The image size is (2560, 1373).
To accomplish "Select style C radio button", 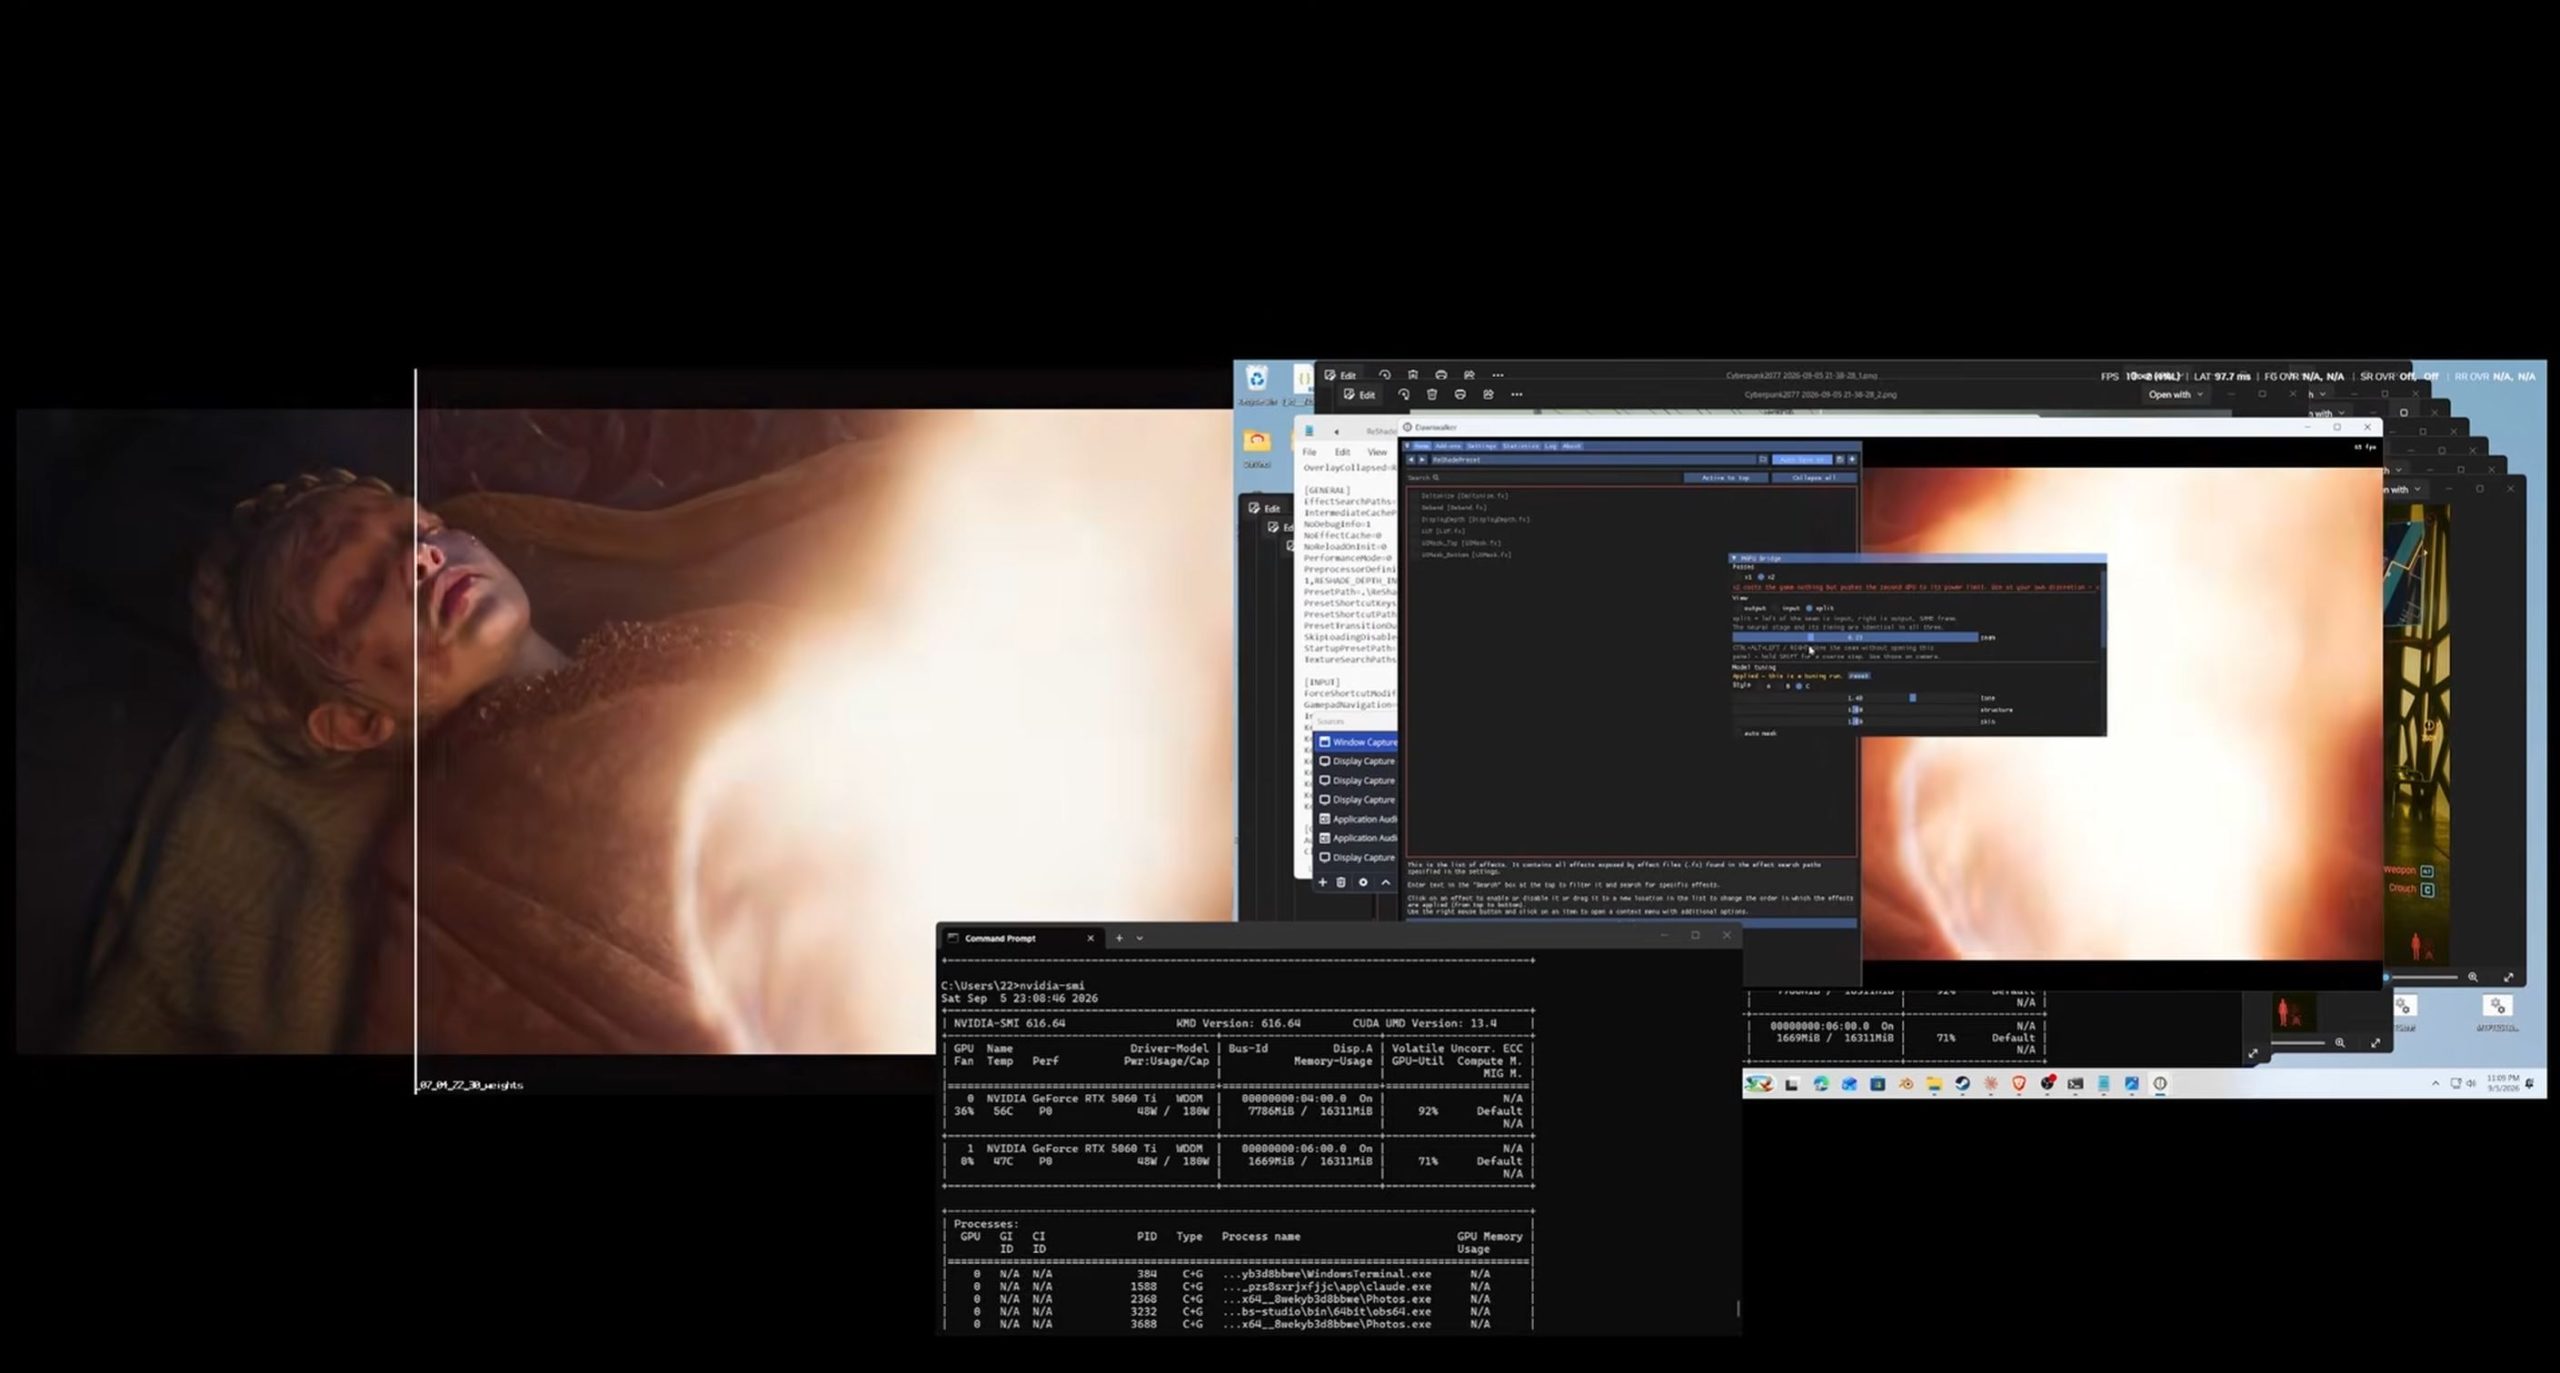I will [x=1799, y=686].
